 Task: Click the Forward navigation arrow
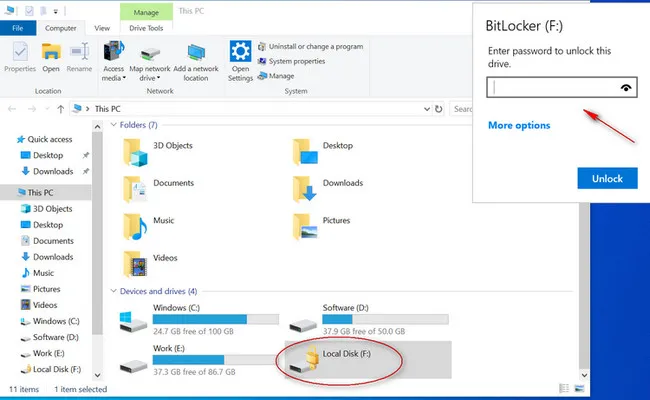click(x=32, y=109)
